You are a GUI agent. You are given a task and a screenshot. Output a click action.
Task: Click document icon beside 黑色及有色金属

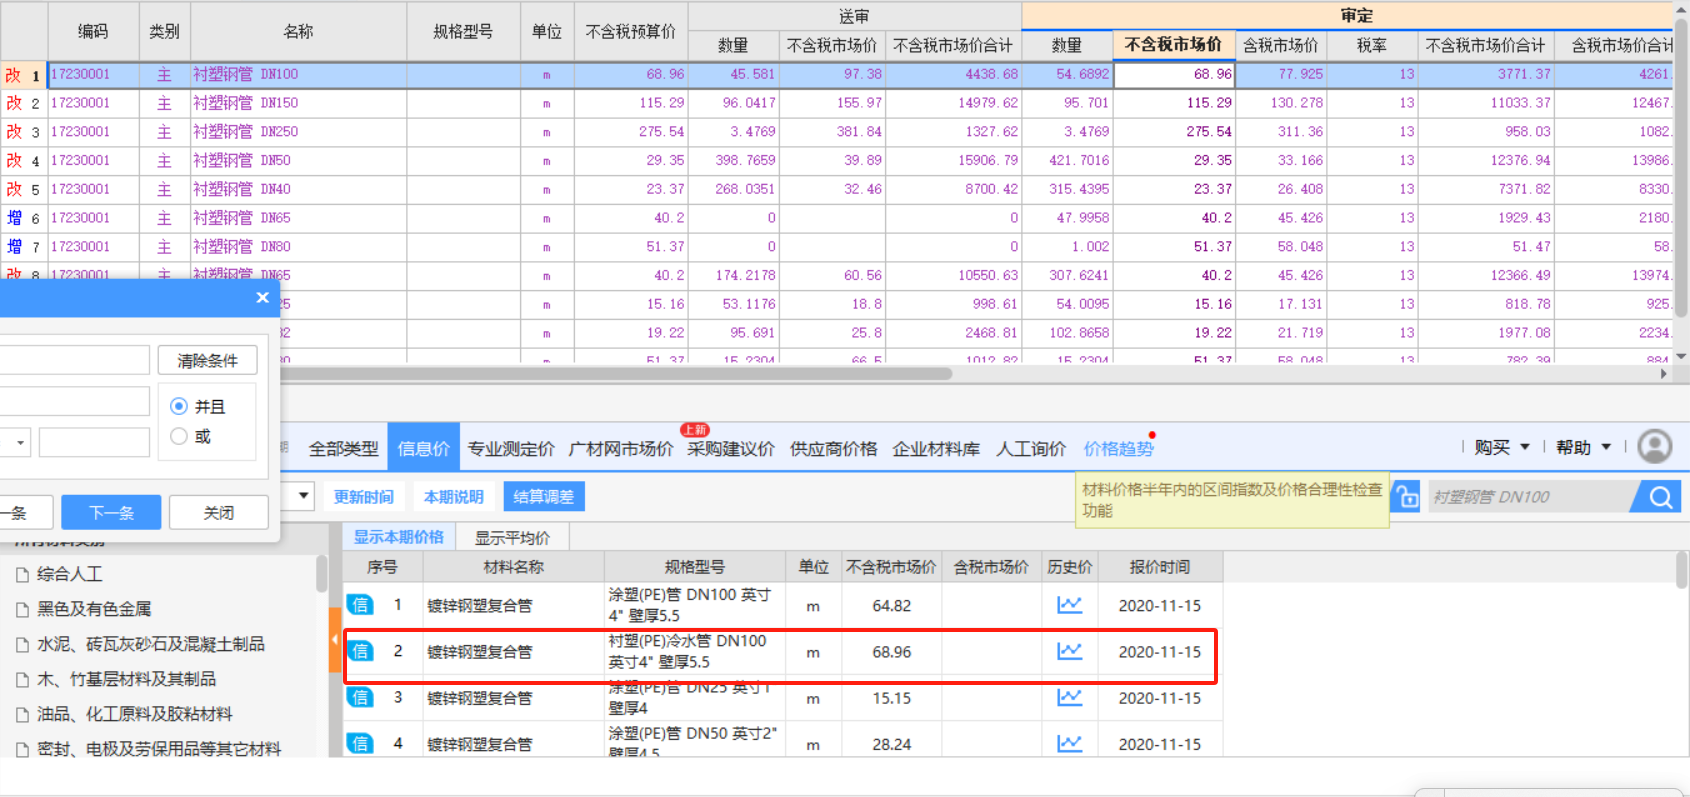(x=22, y=609)
